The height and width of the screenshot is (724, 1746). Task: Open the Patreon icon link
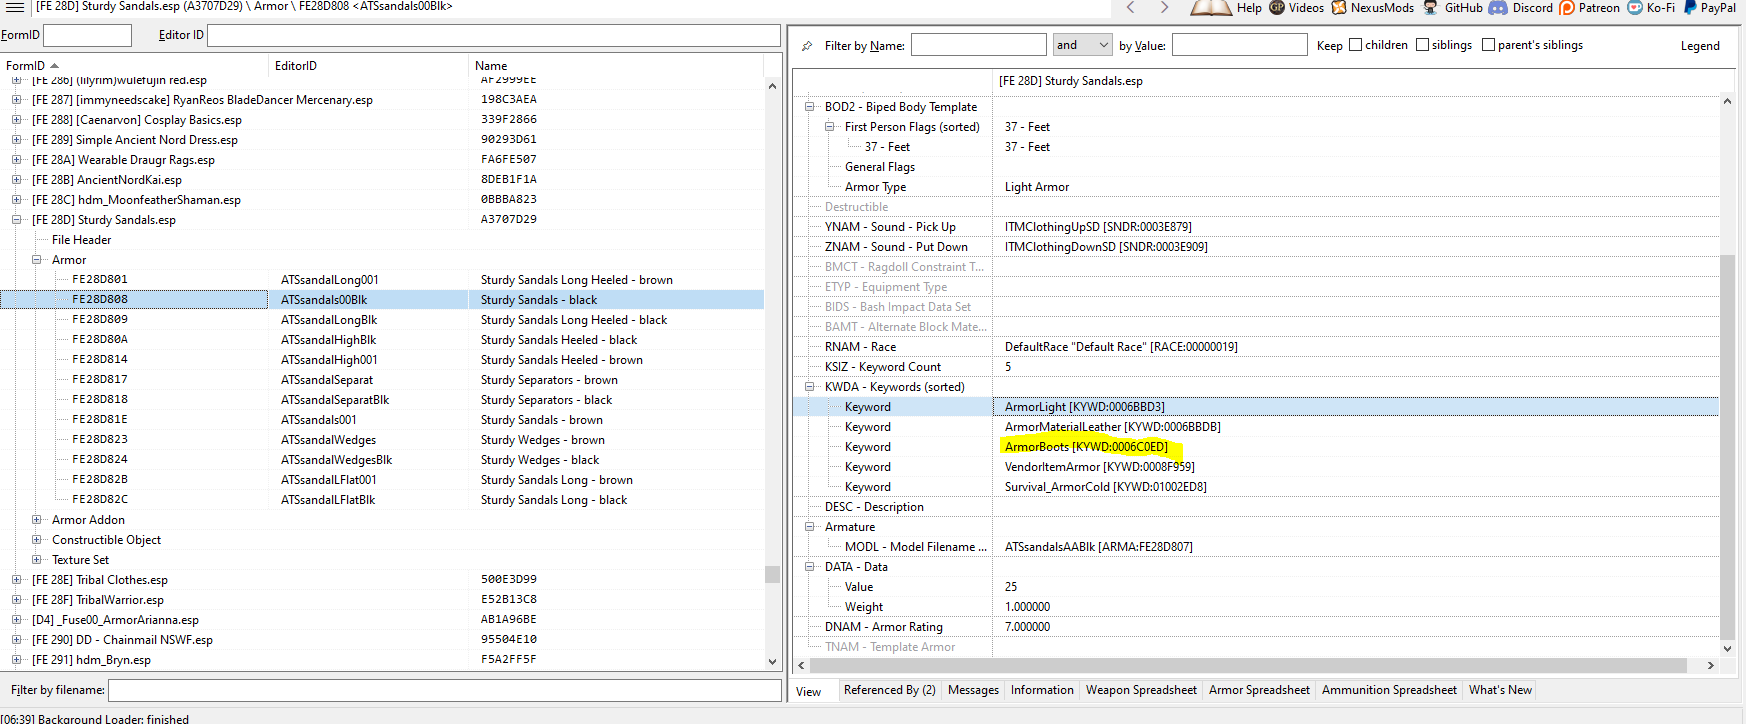coord(1567,7)
